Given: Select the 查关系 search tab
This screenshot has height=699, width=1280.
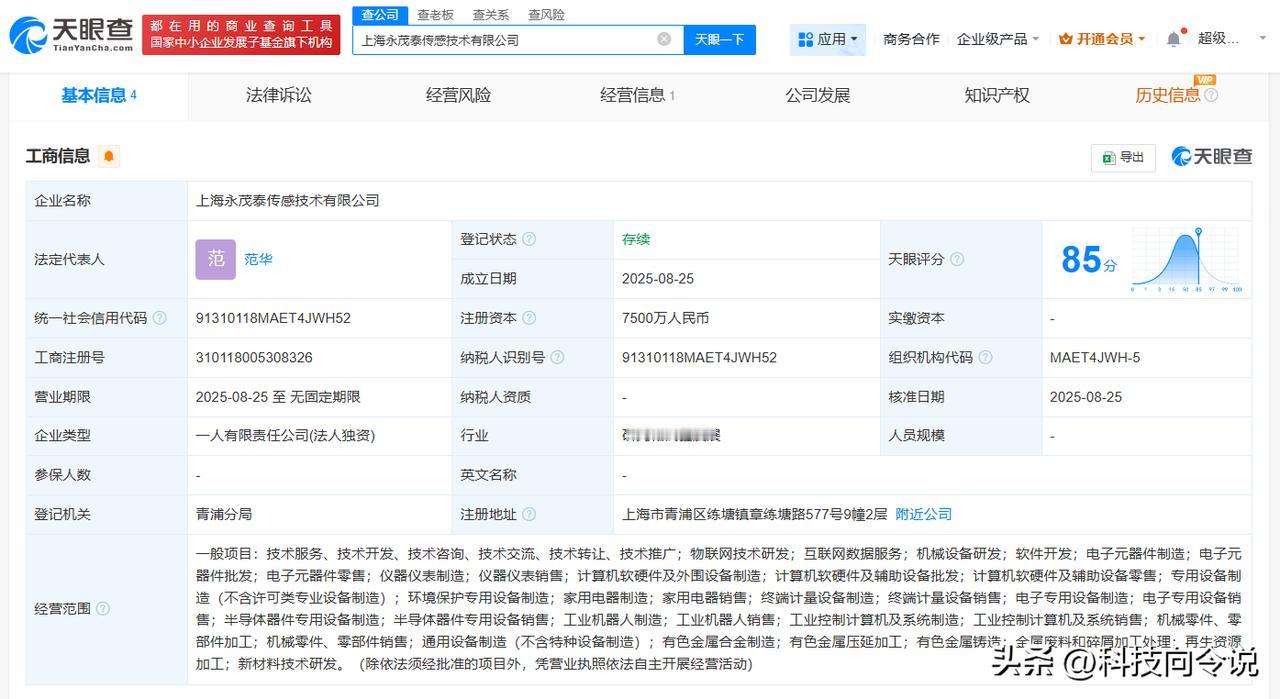Looking at the screenshot, I should [491, 15].
